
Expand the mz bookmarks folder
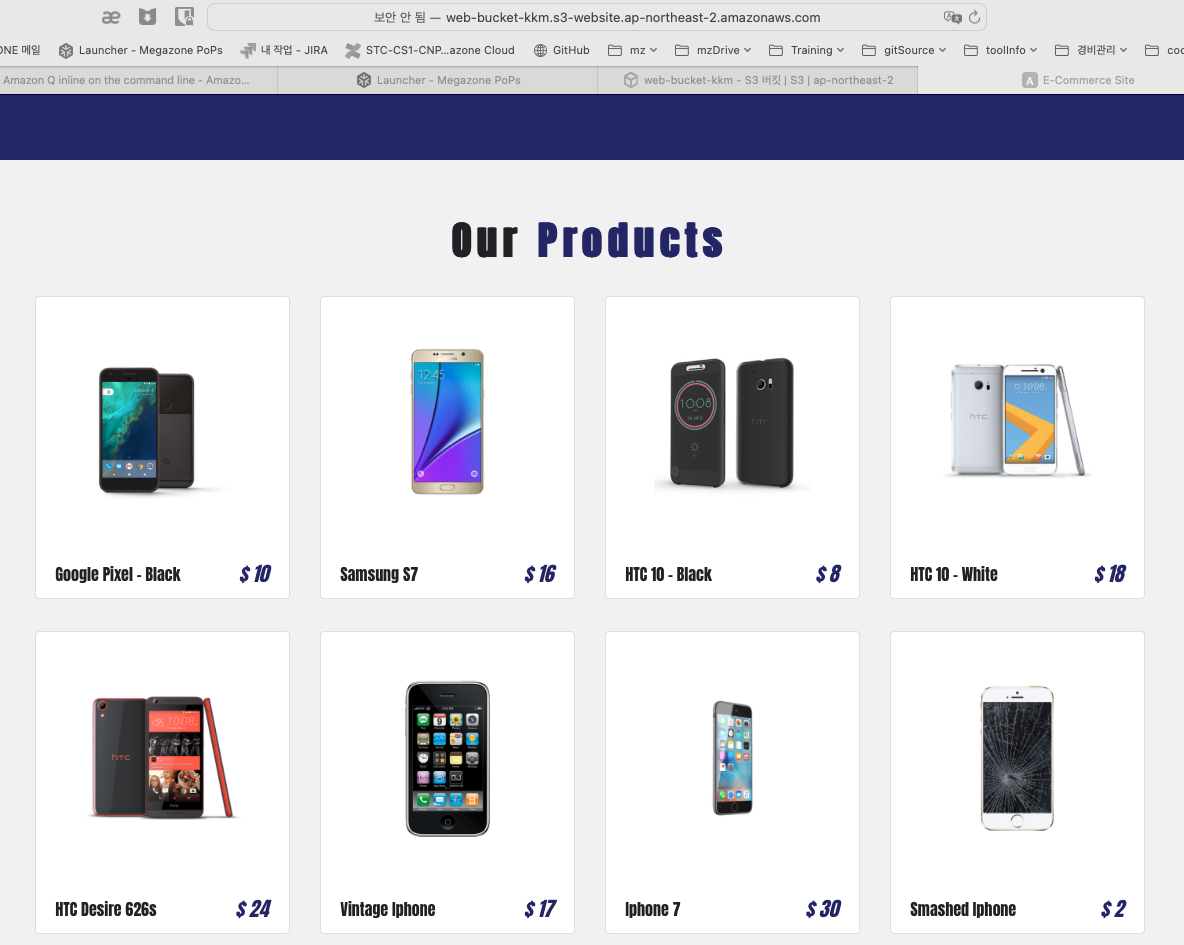tap(633, 50)
